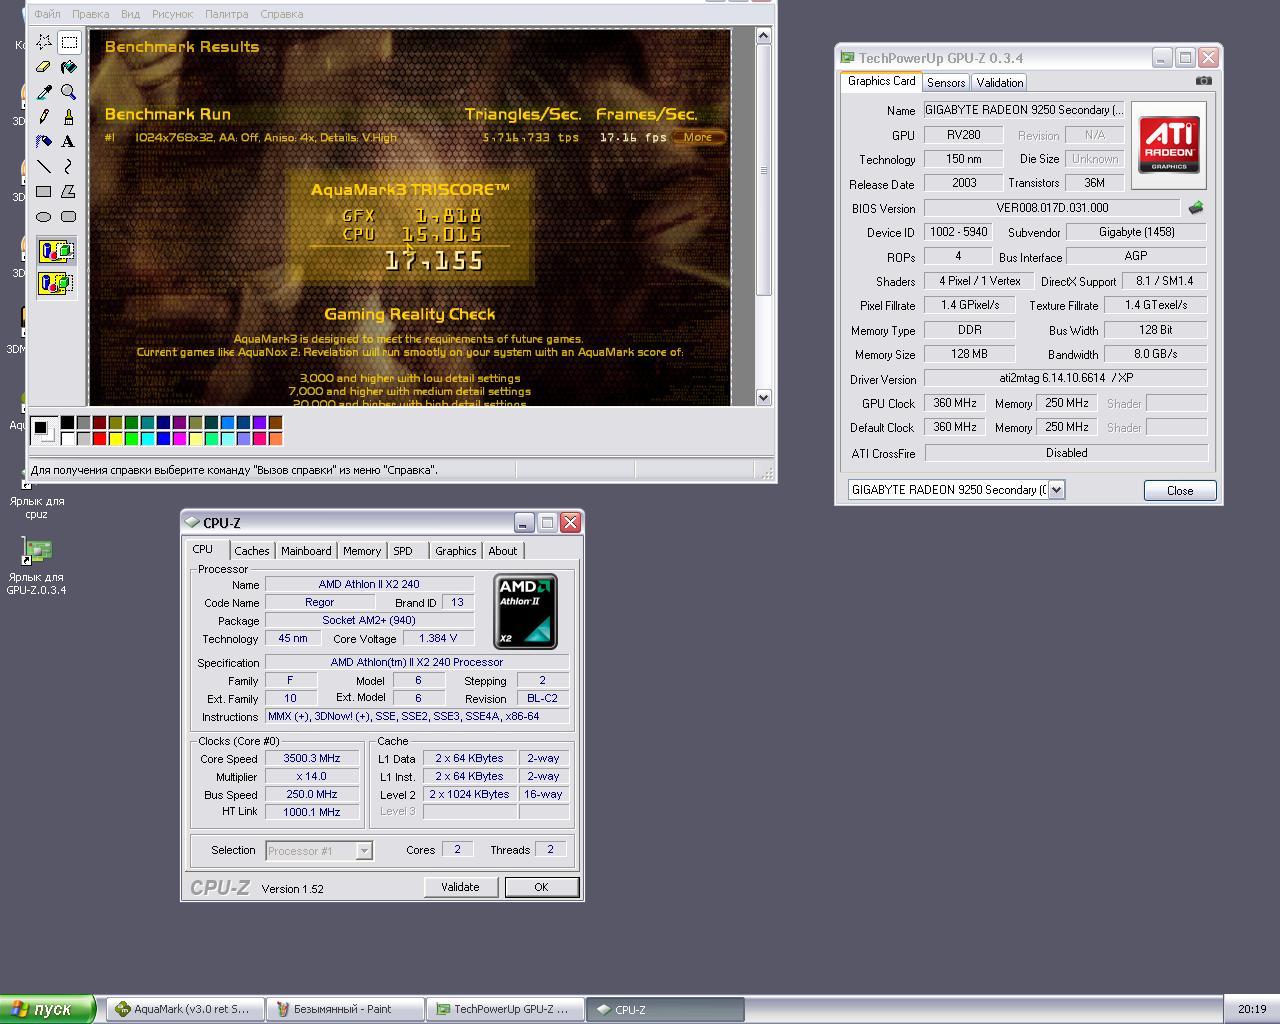This screenshot has height=1024, width=1280.
Task: Switch to TechPowerUp GPU-Z taskbar button
Action: click(x=505, y=1009)
